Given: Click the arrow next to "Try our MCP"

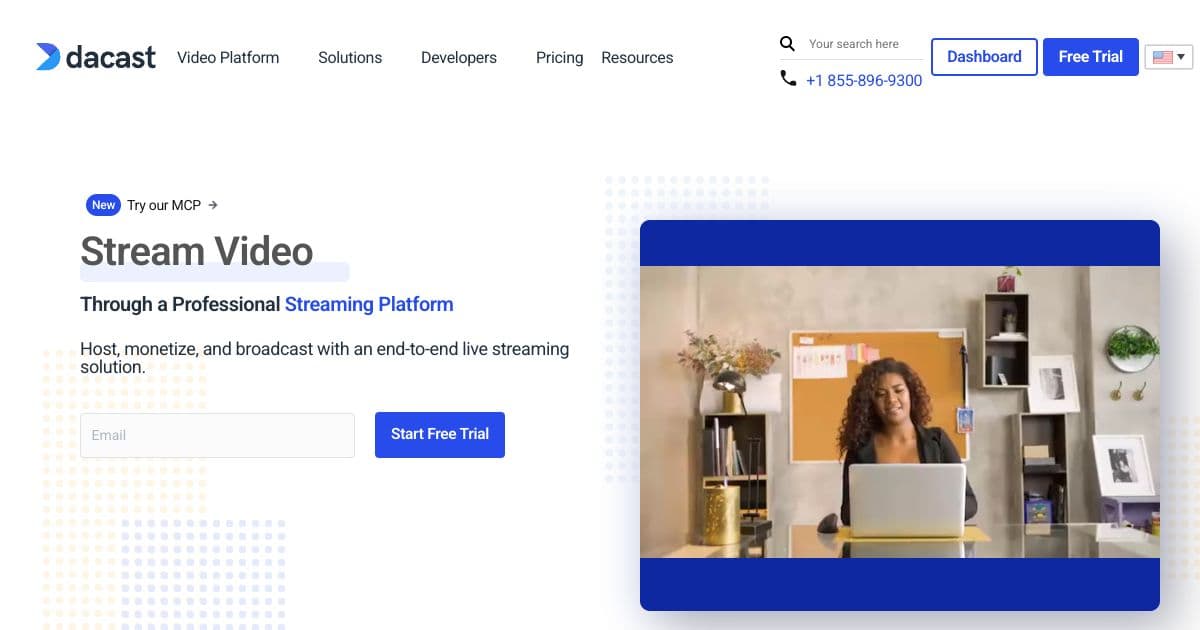Looking at the screenshot, I should pyautogui.click(x=213, y=205).
